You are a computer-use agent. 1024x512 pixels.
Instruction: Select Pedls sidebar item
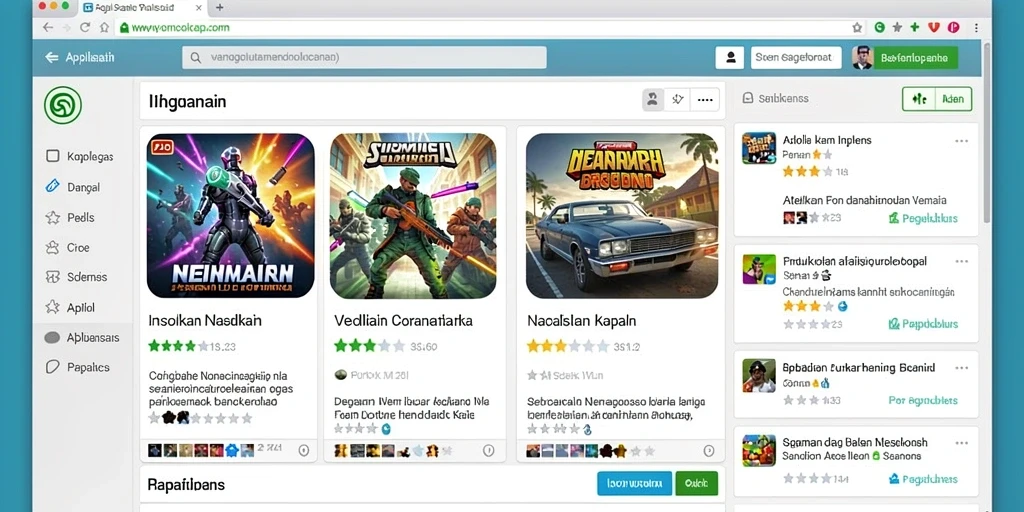click(70, 217)
